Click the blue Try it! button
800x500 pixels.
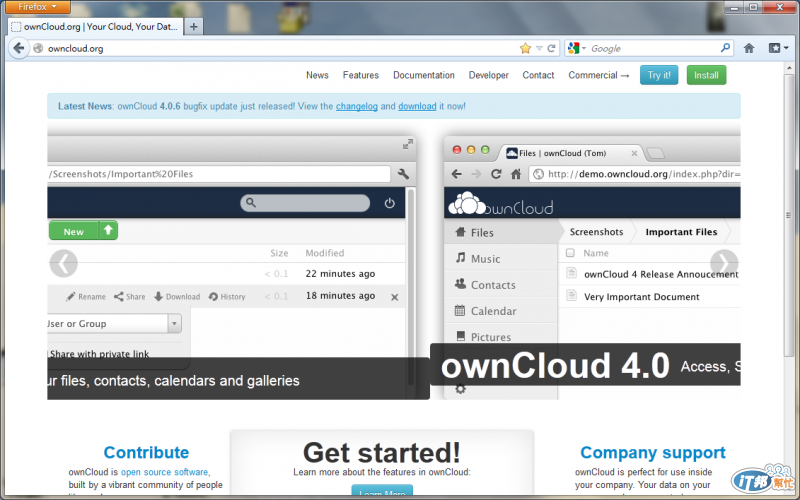659,75
